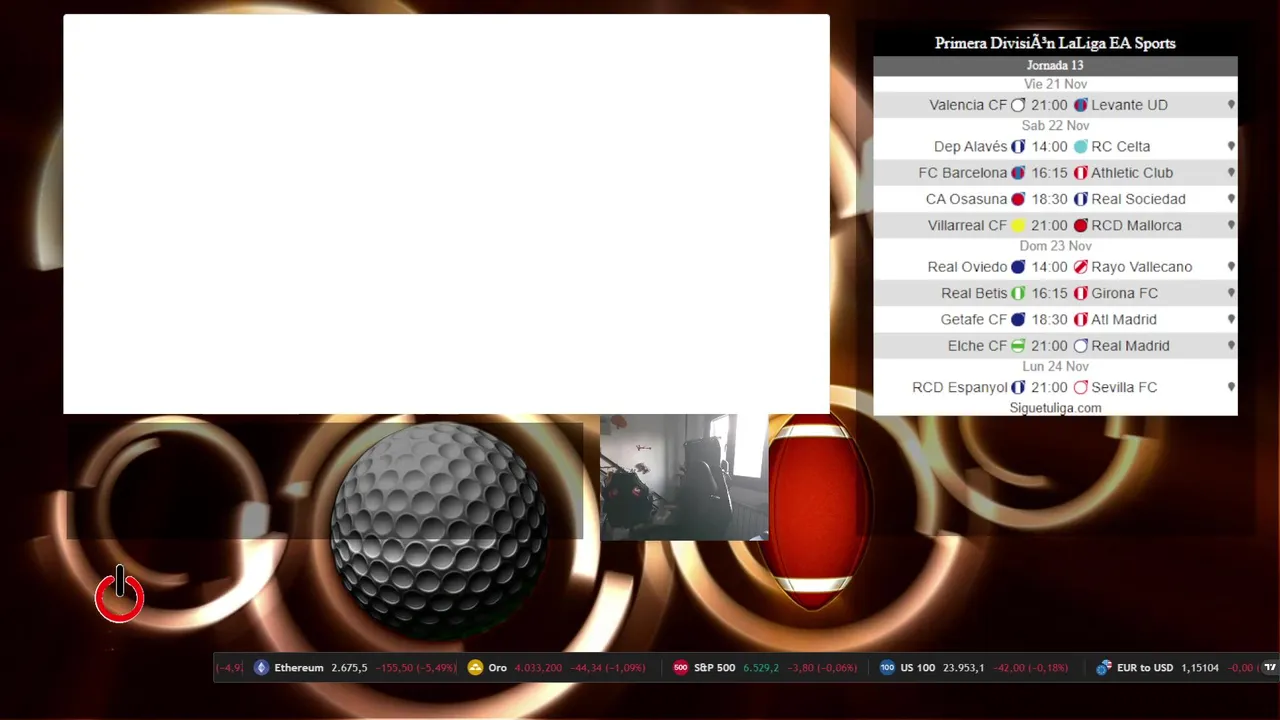The image size is (1280, 720).
Task: Click the CA Osasuna red crest icon
Action: coord(1018,200)
